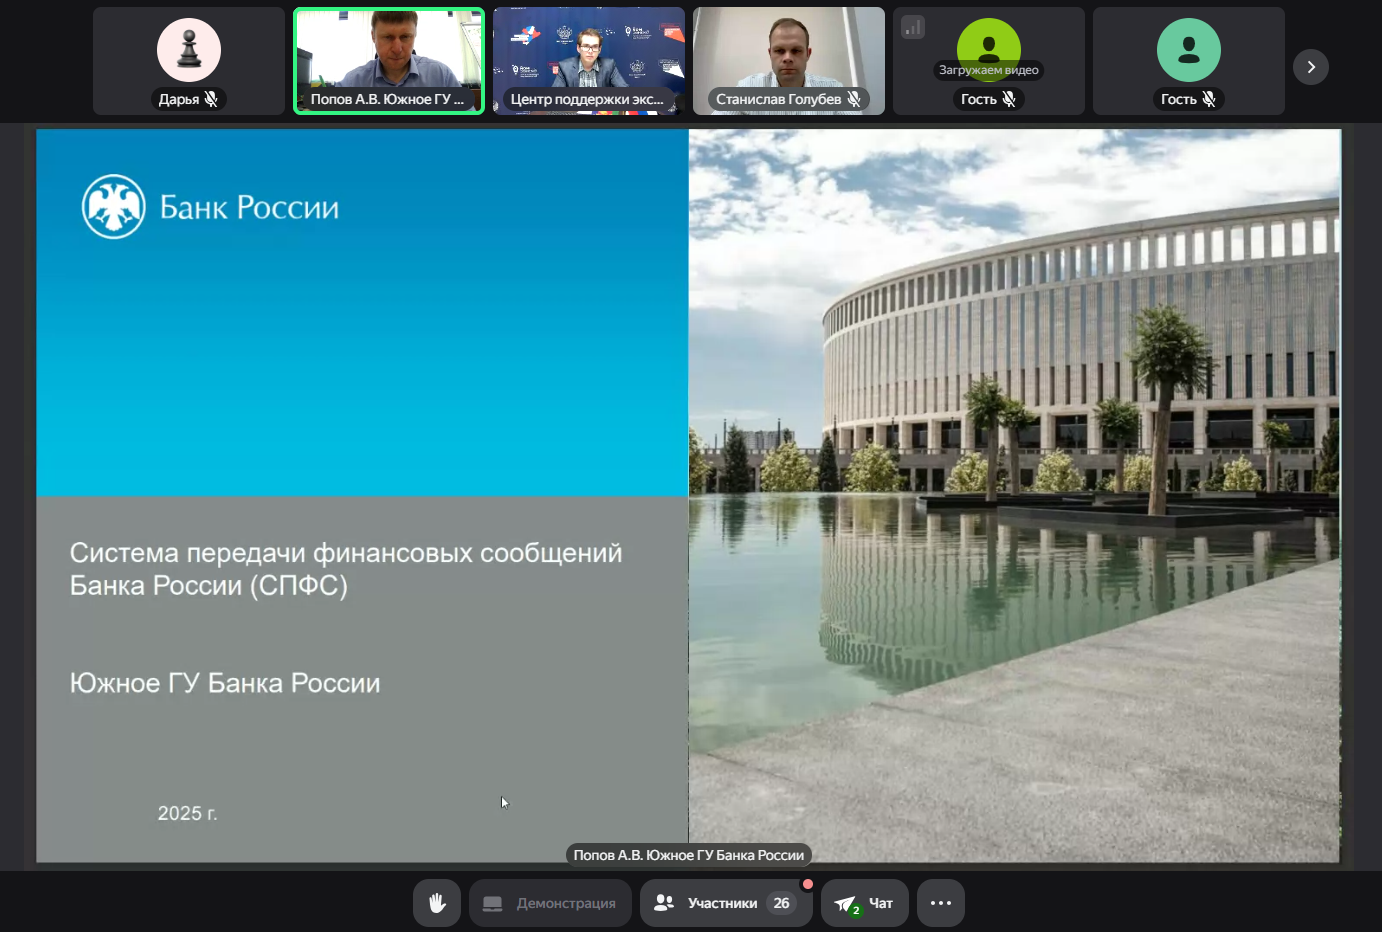The height and width of the screenshot is (932, 1382).
Task: Click Дарья's muted microphone icon
Action: point(211,99)
